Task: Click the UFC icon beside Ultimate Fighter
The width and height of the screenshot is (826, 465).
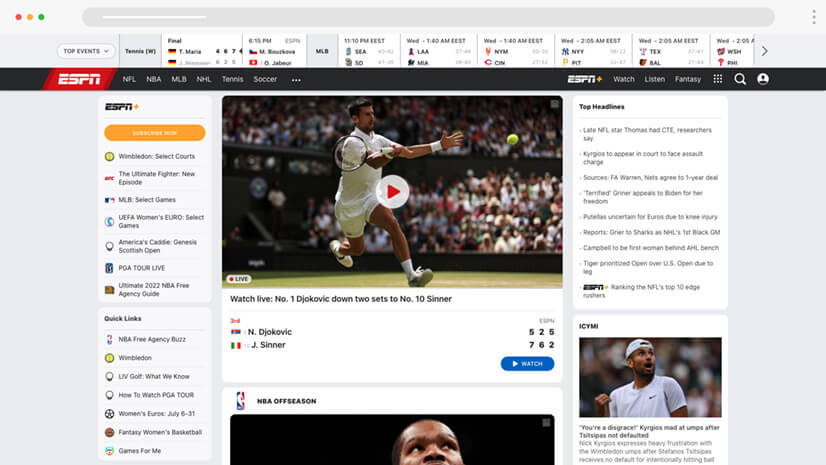Action: coord(109,178)
